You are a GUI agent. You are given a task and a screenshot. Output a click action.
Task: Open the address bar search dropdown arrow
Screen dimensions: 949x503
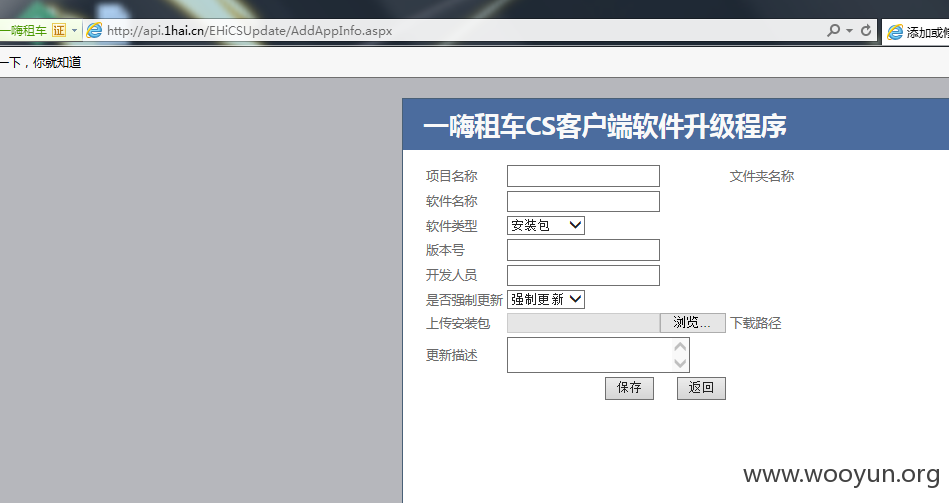point(850,30)
